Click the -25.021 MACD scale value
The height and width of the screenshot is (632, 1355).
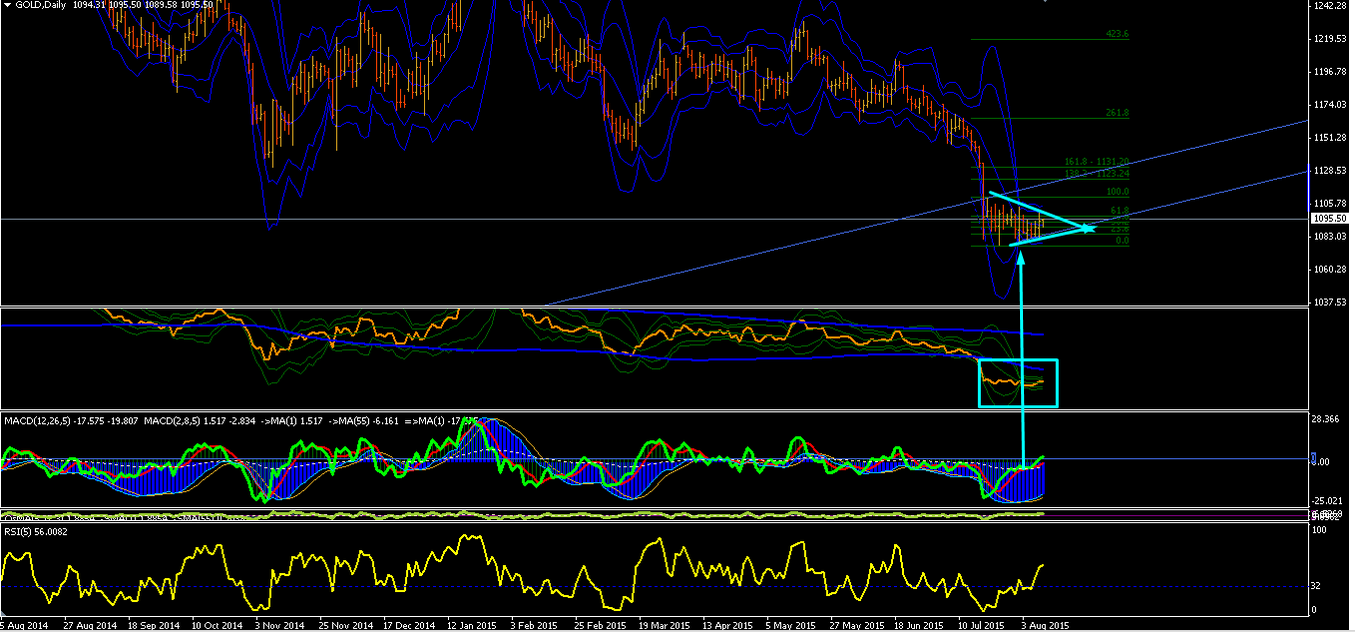pyautogui.click(x=1325, y=502)
